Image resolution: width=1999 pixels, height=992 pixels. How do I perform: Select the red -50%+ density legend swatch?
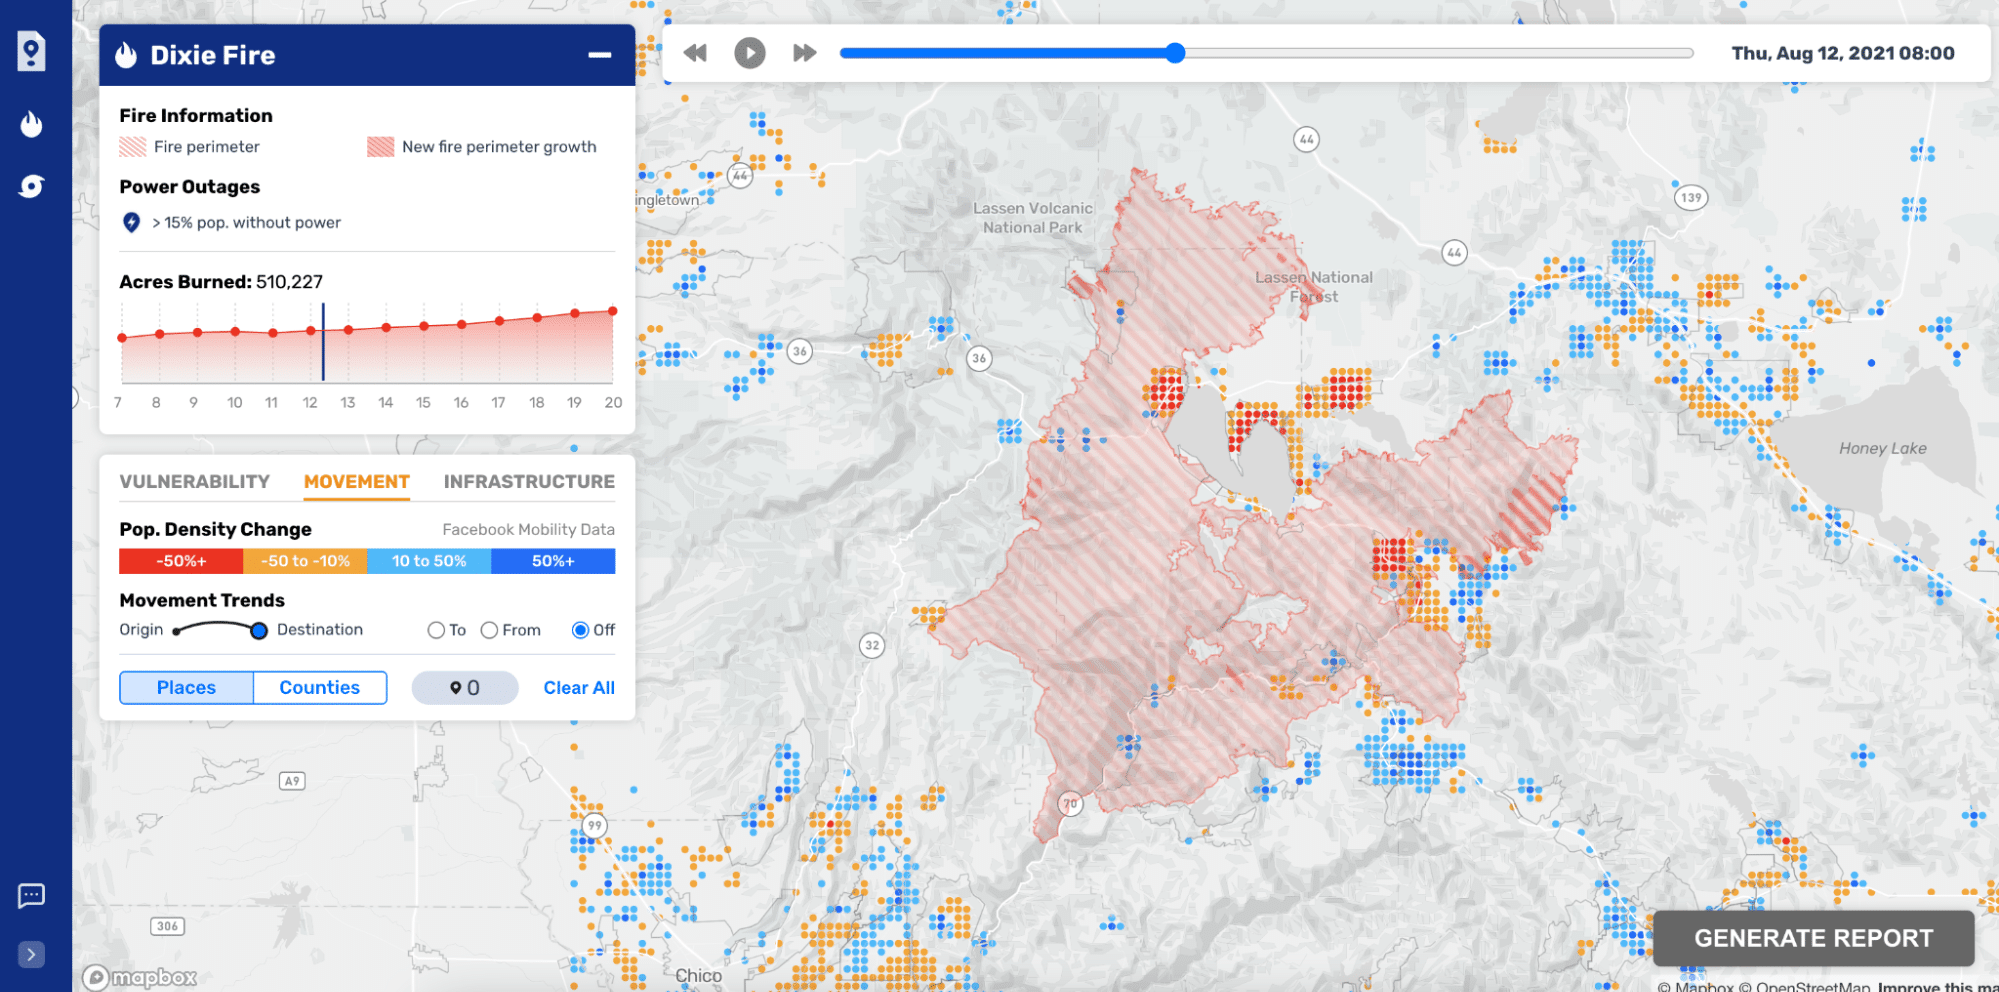pos(180,561)
